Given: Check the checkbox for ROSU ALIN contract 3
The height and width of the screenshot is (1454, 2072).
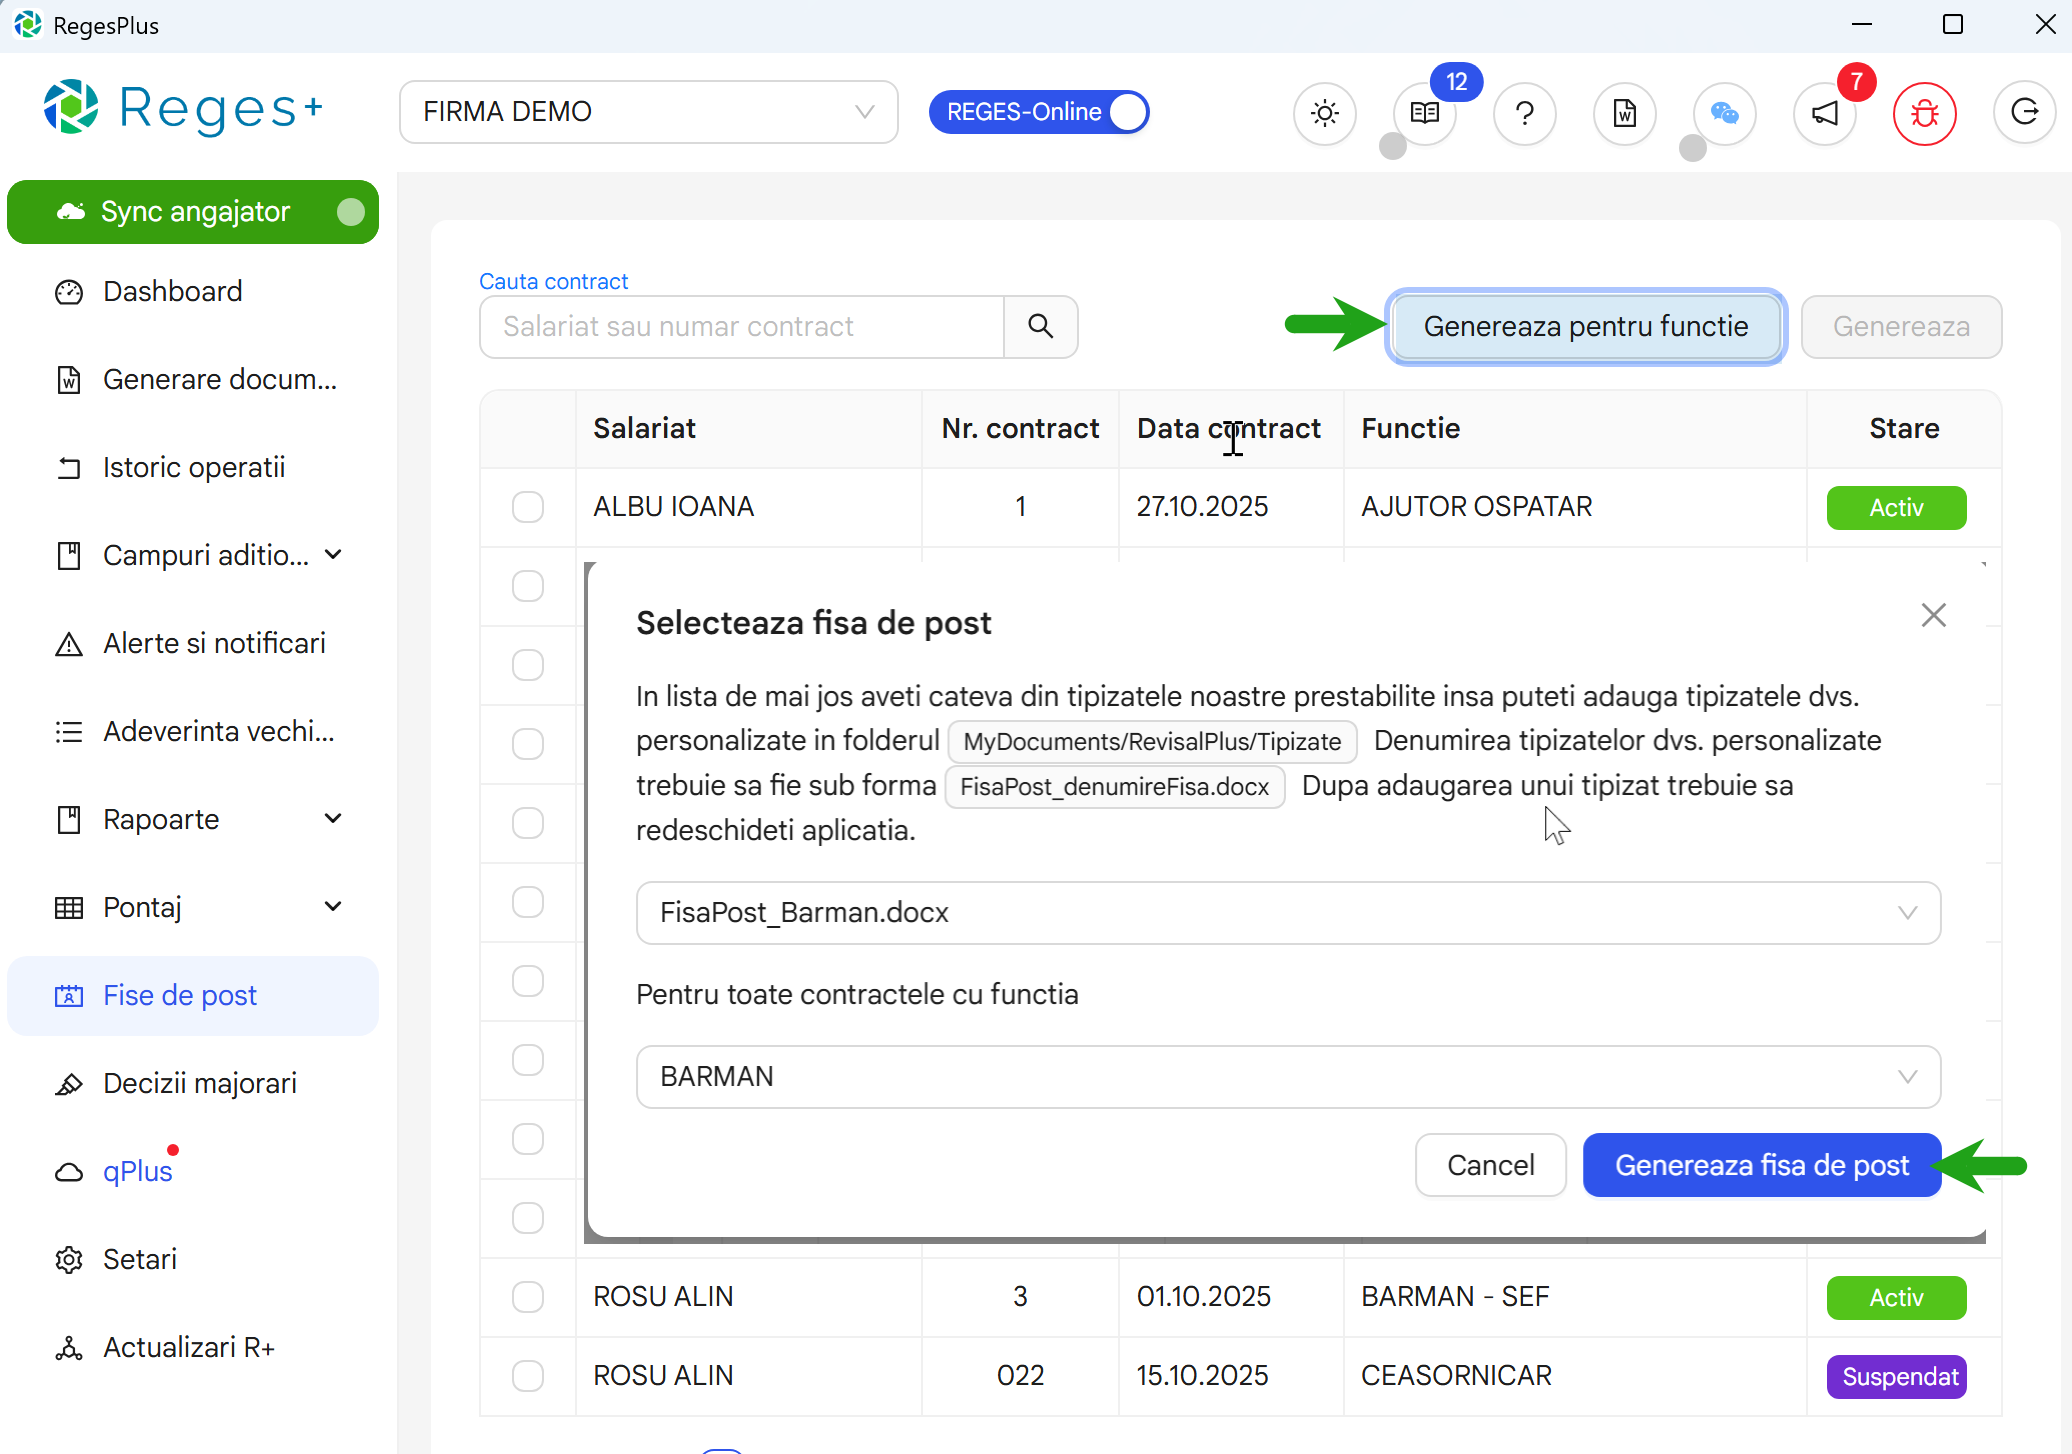Looking at the screenshot, I should (528, 1296).
